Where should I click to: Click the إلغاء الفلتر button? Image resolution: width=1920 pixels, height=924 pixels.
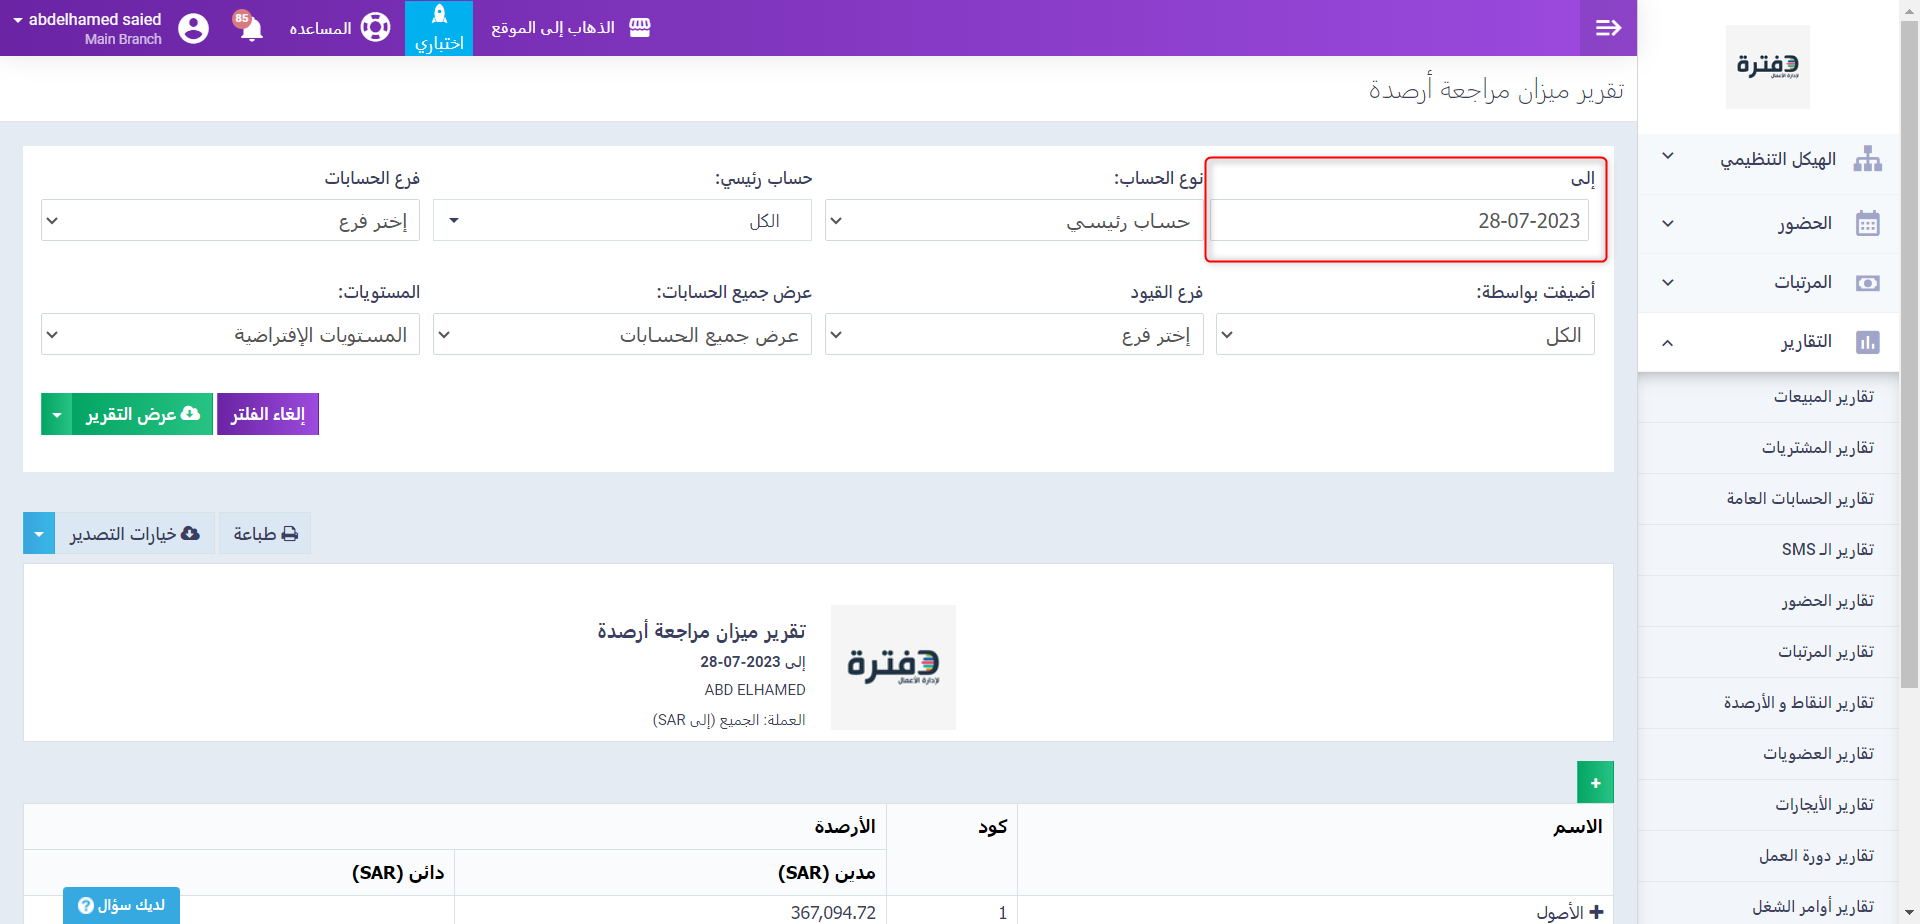(268, 414)
